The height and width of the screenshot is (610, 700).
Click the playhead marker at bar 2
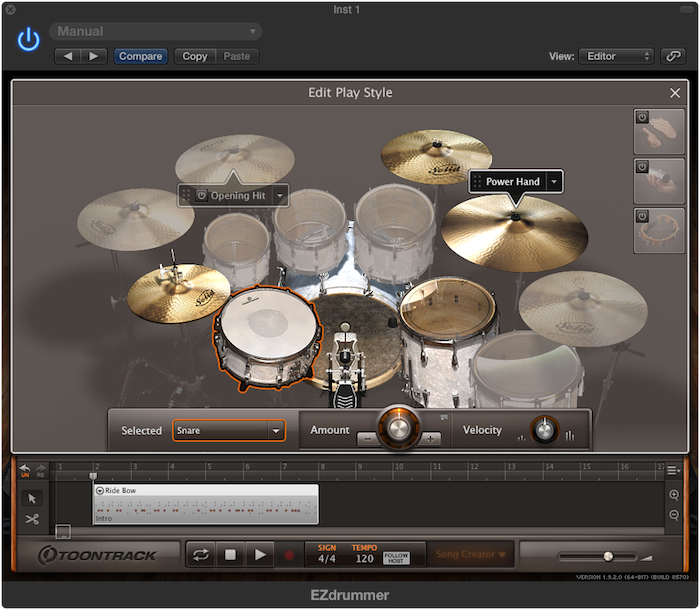pos(93,476)
